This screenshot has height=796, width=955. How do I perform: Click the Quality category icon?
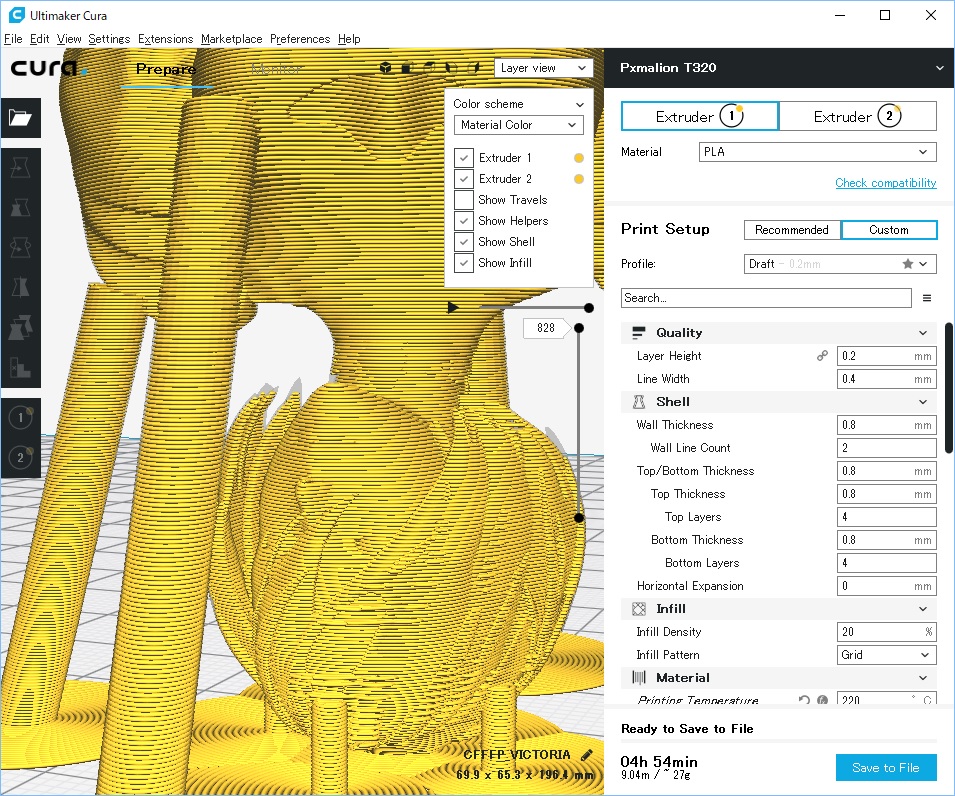click(639, 333)
